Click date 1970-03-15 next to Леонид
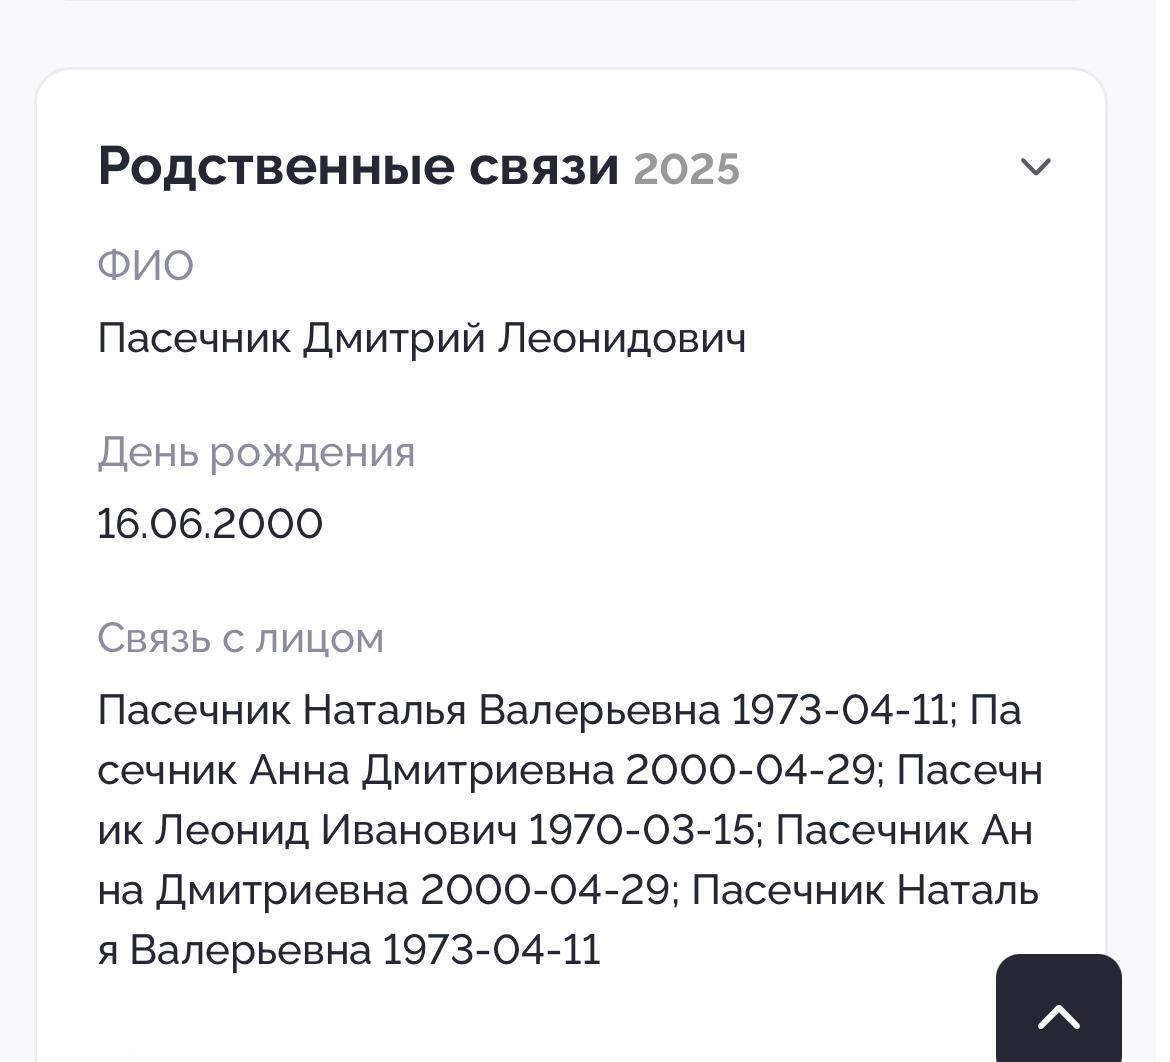 (x=620, y=829)
